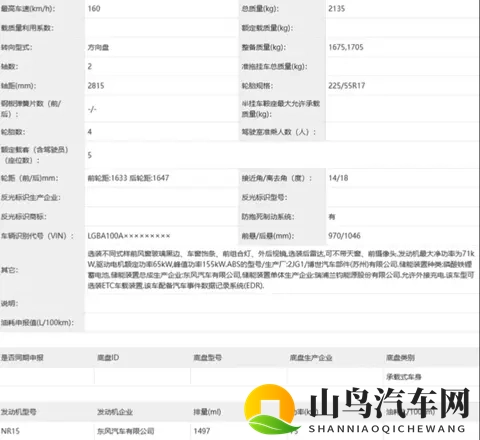
Task: Click the wheelbase value 2815
Action: click(x=96, y=86)
